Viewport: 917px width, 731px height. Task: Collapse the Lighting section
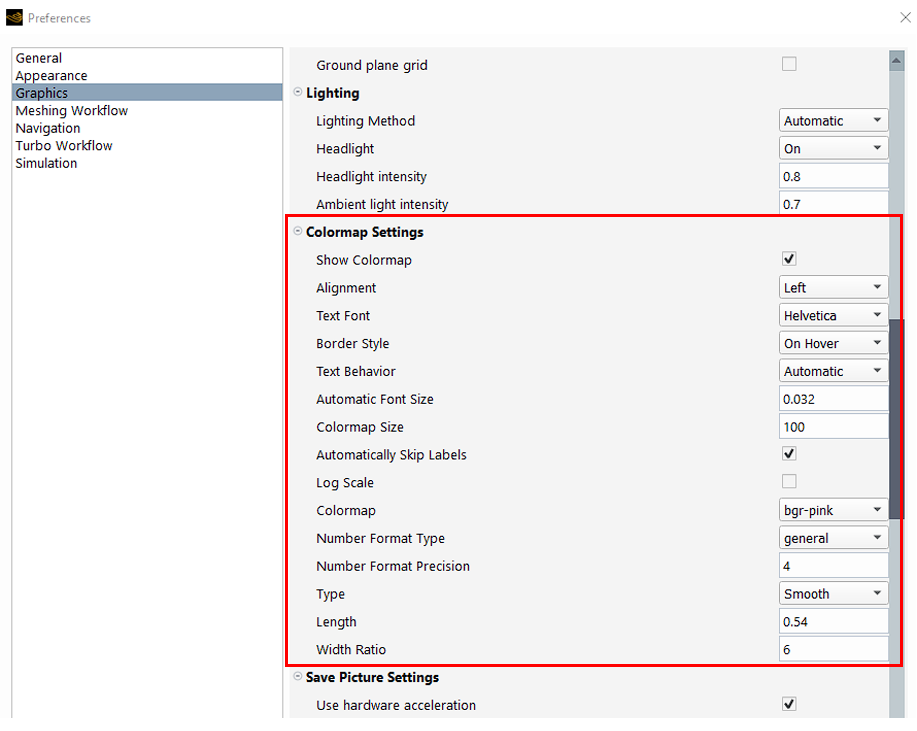pyautogui.click(x=297, y=93)
